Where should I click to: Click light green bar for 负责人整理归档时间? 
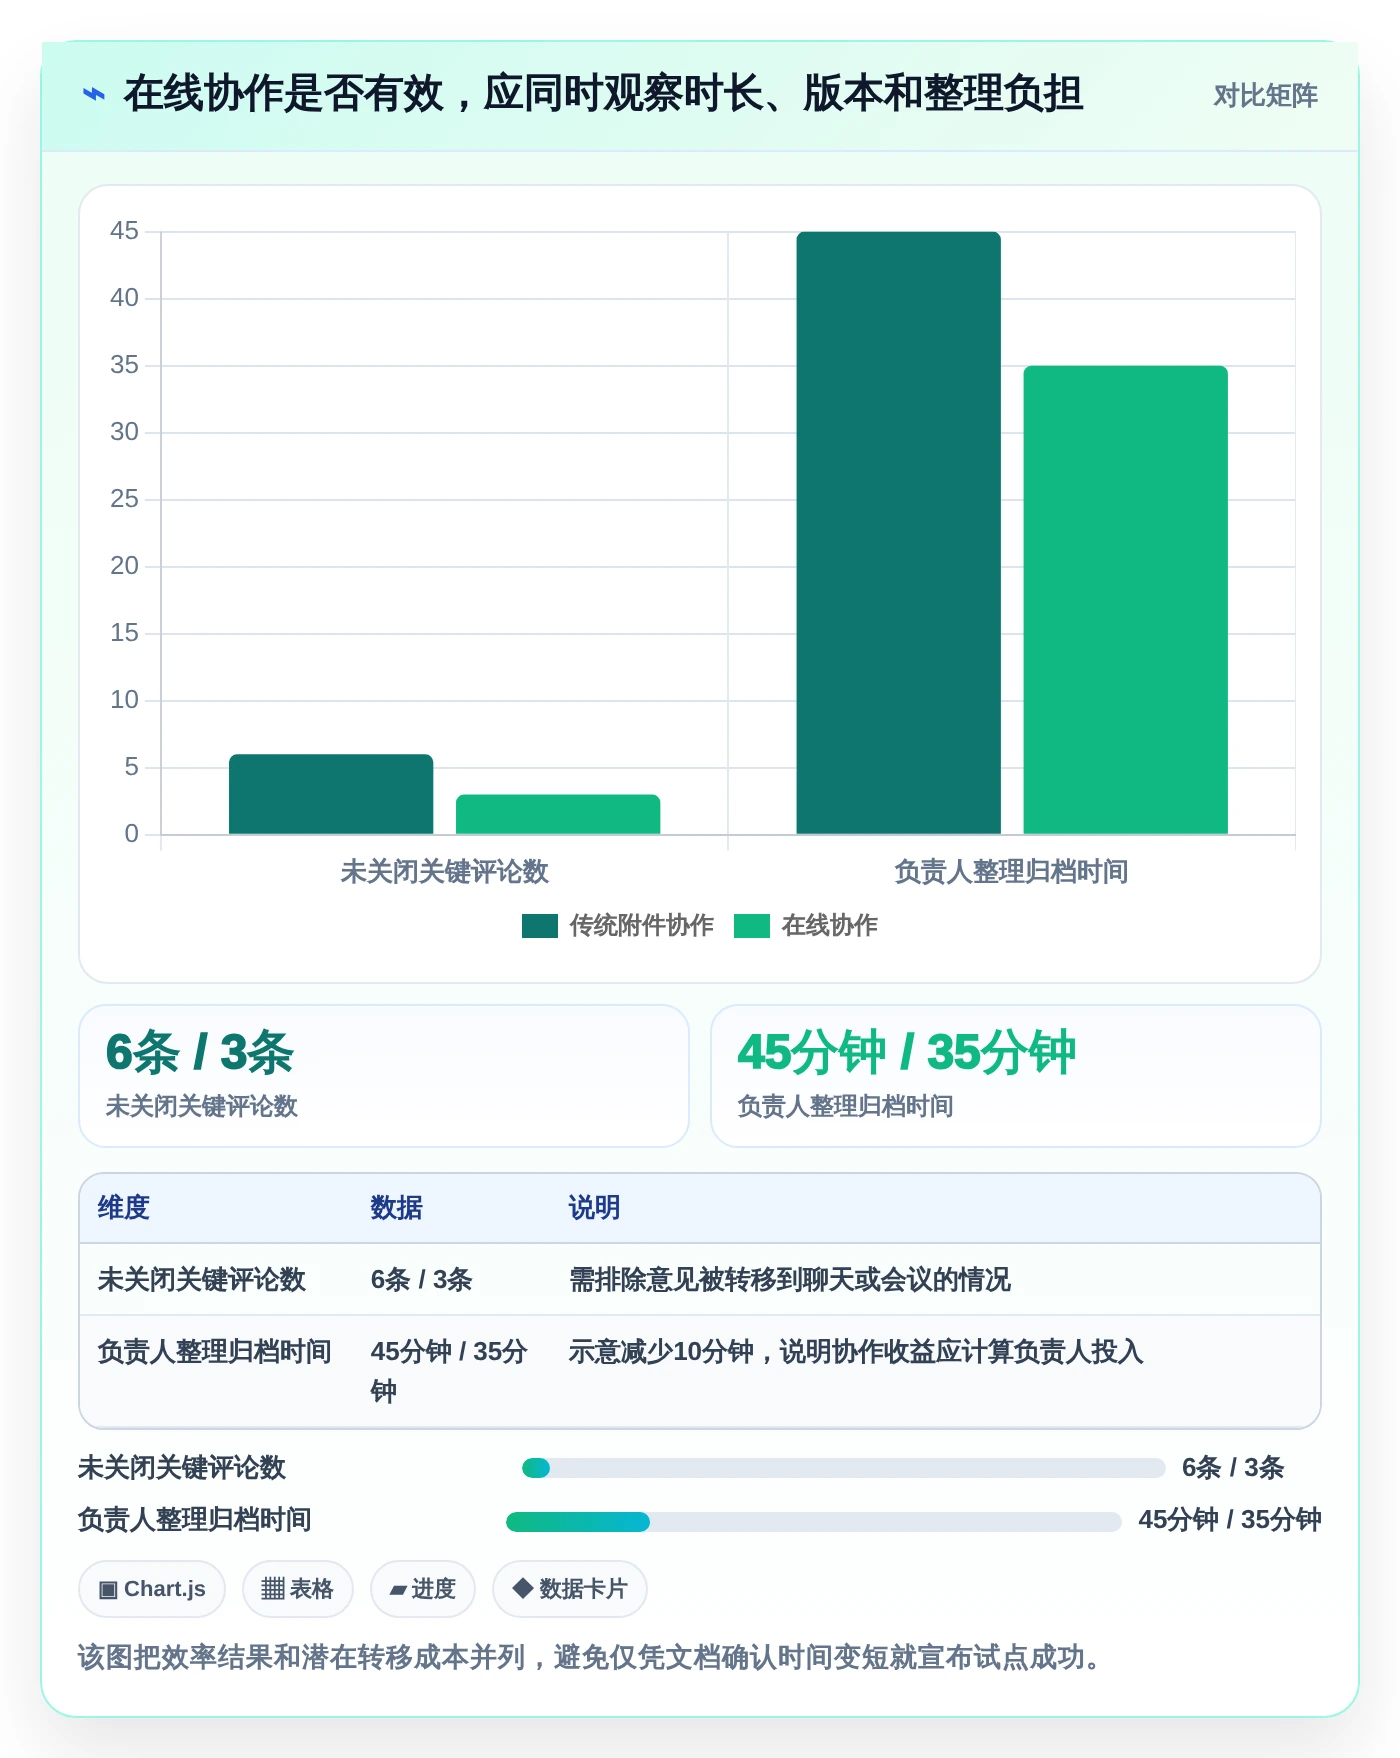tap(1125, 600)
